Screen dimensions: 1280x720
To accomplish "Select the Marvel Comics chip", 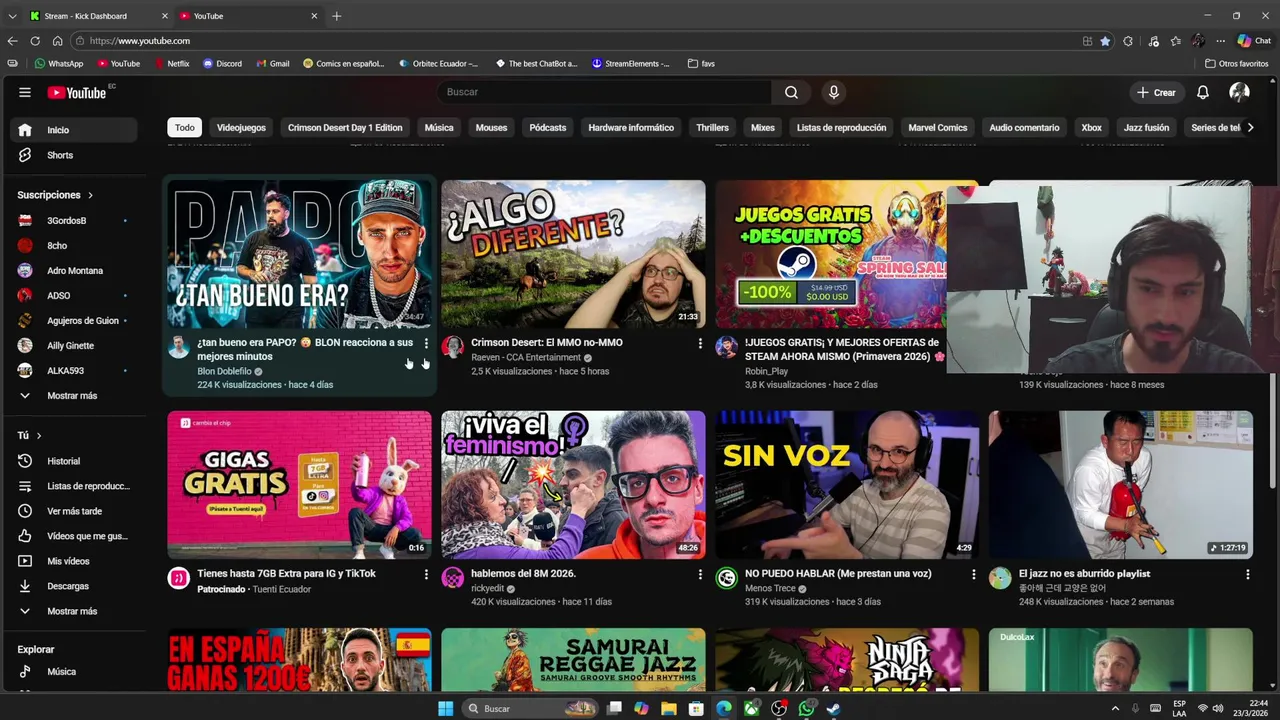I will (938, 128).
